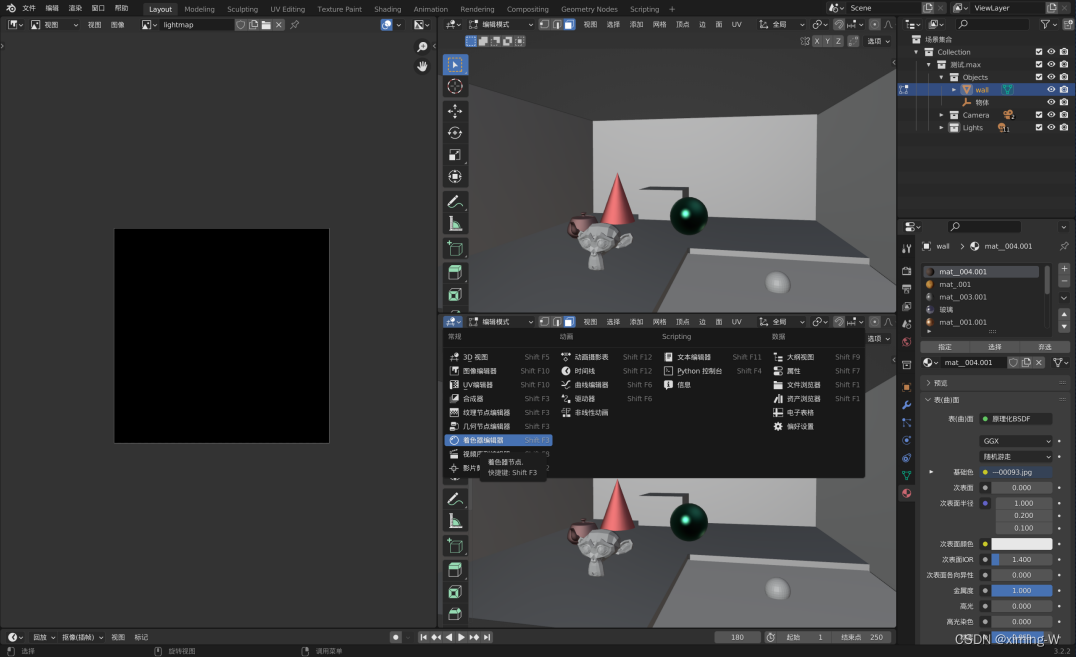This screenshot has height=657, width=1076.
Task: Hide the Lights collection with its eye toggle
Action: [x=1051, y=127]
